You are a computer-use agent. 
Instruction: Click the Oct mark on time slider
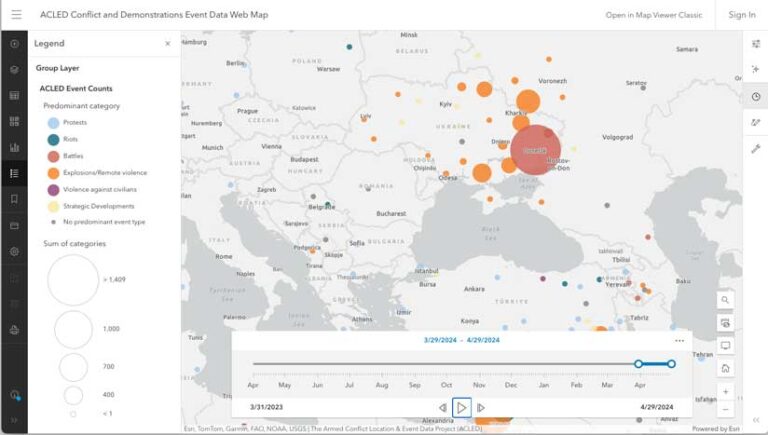tap(447, 385)
